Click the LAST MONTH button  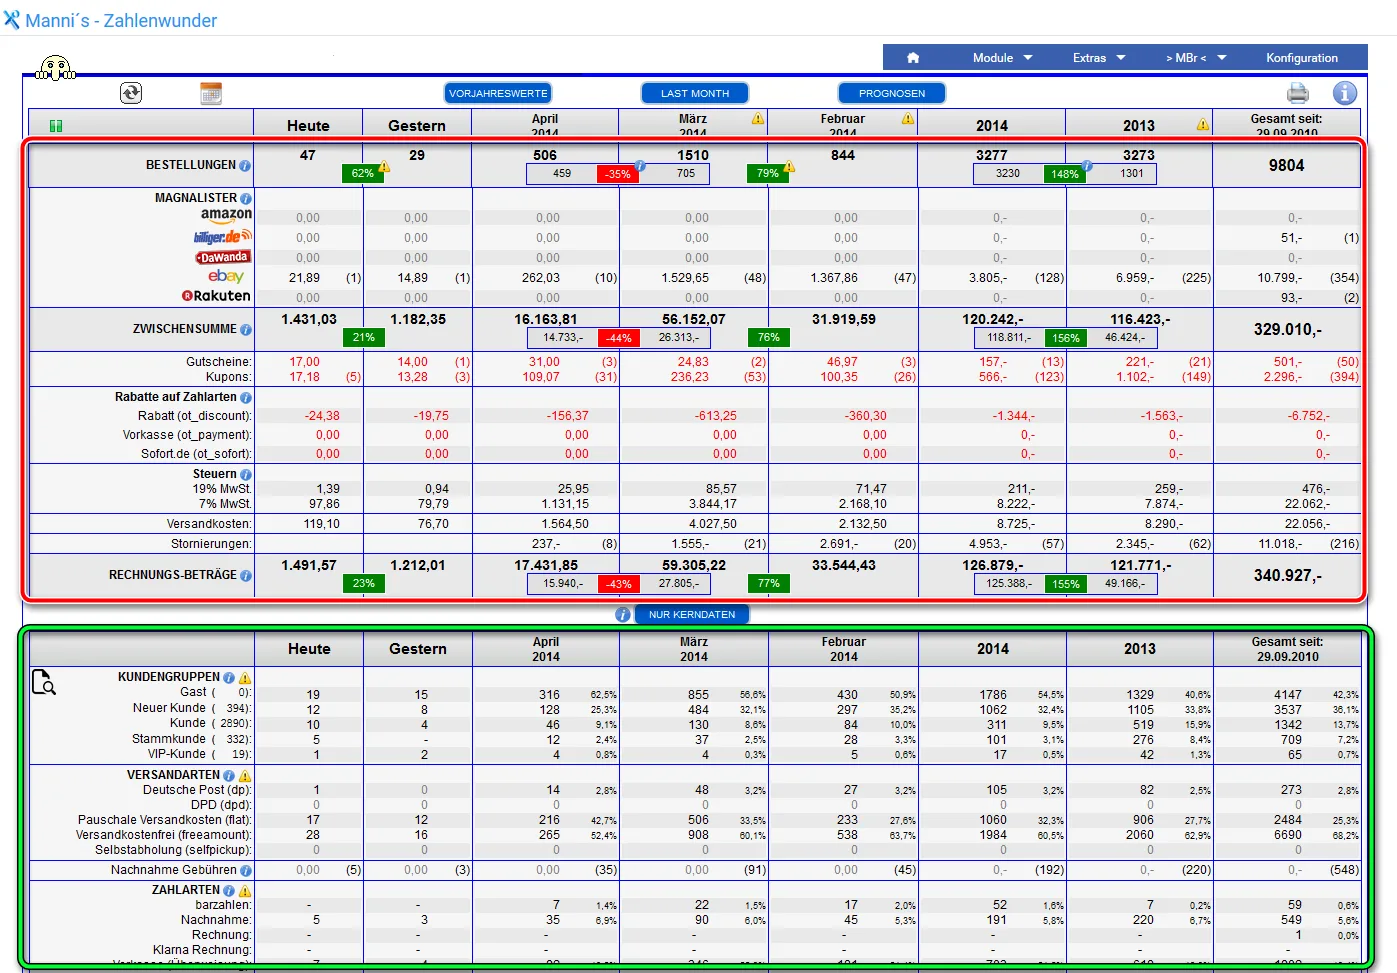695,93
